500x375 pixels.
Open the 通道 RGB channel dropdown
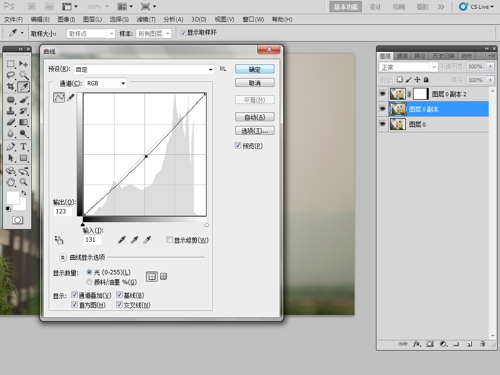coord(106,83)
